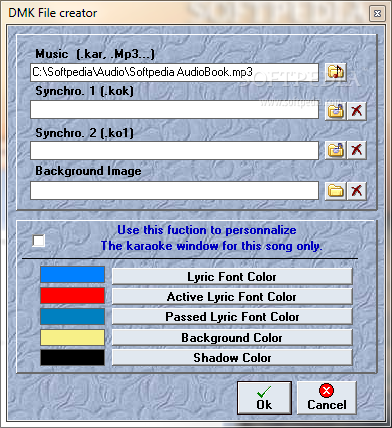This screenshot has height=428, width=392.
Task: Focus the Synchro. 2 (.ko1) input field
Action: [x=174, y=151]
